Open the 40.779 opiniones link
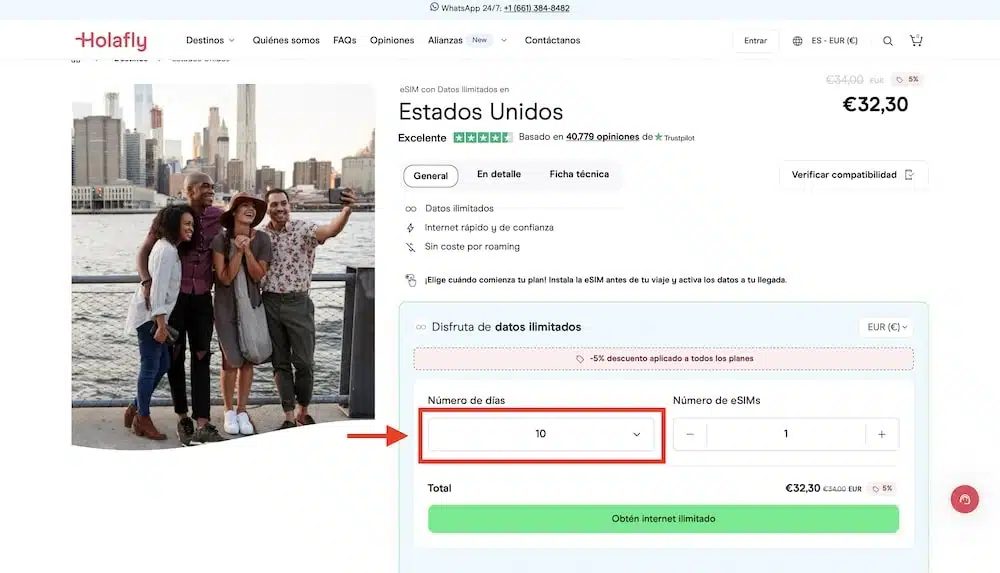 pyautogui.click(x=602, y=137)
